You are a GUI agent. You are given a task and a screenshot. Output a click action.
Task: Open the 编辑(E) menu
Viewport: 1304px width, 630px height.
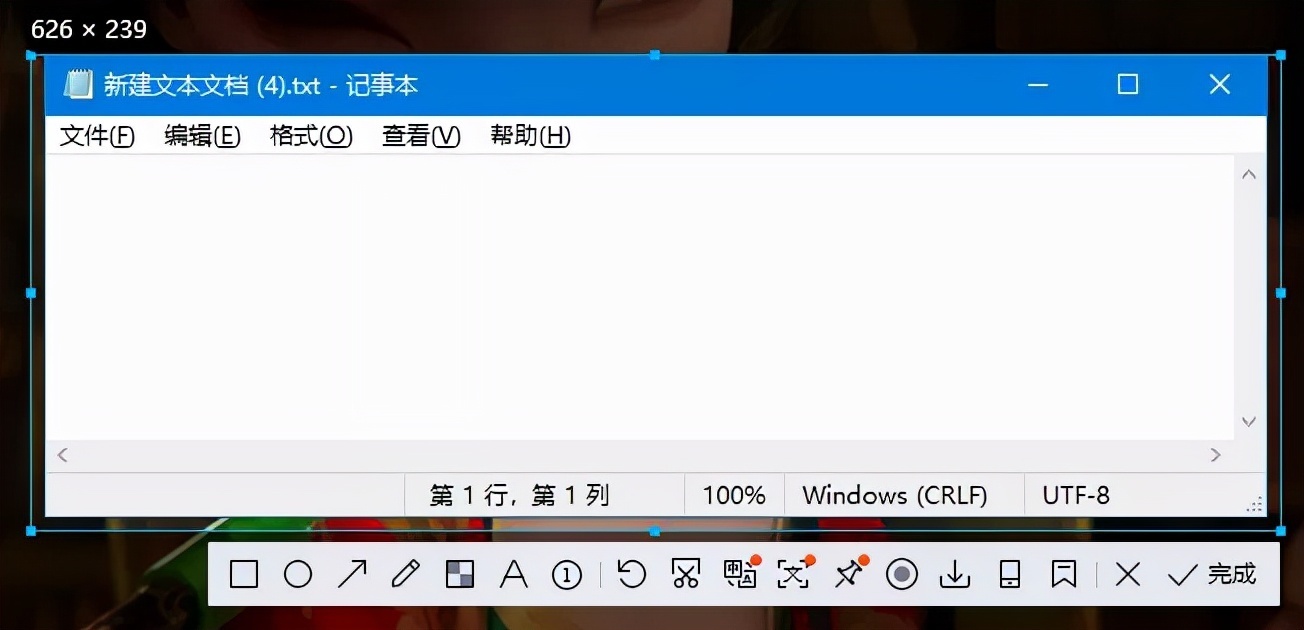click(203, 136)
